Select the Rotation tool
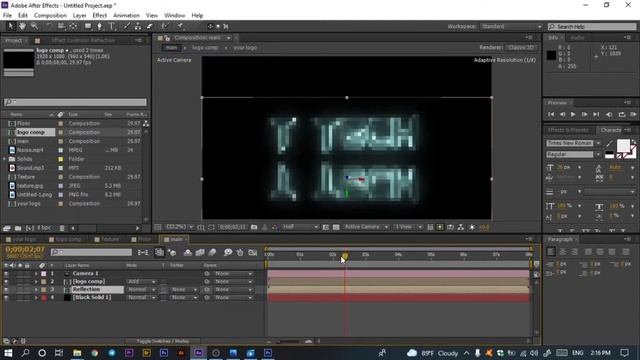 (x=49, y=26)
